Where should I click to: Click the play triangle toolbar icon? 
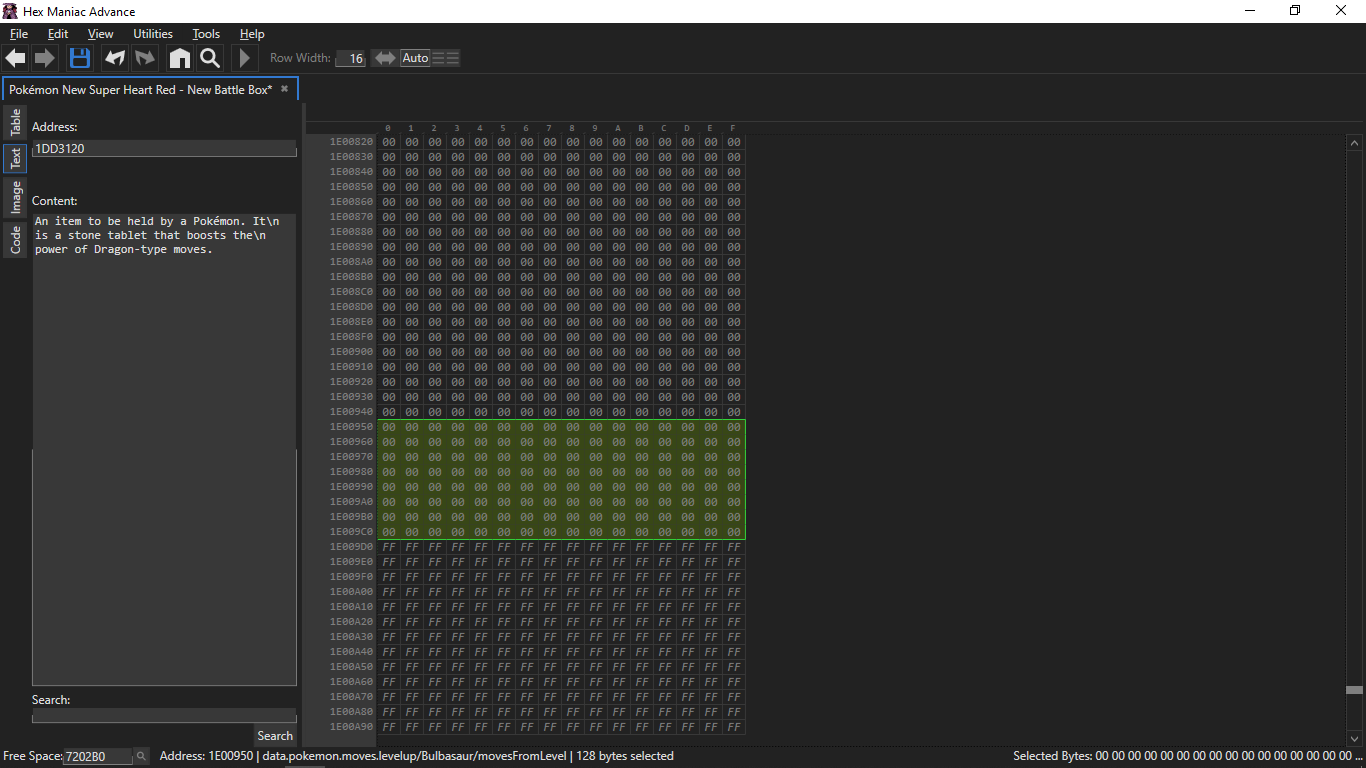tap(244, 58)
